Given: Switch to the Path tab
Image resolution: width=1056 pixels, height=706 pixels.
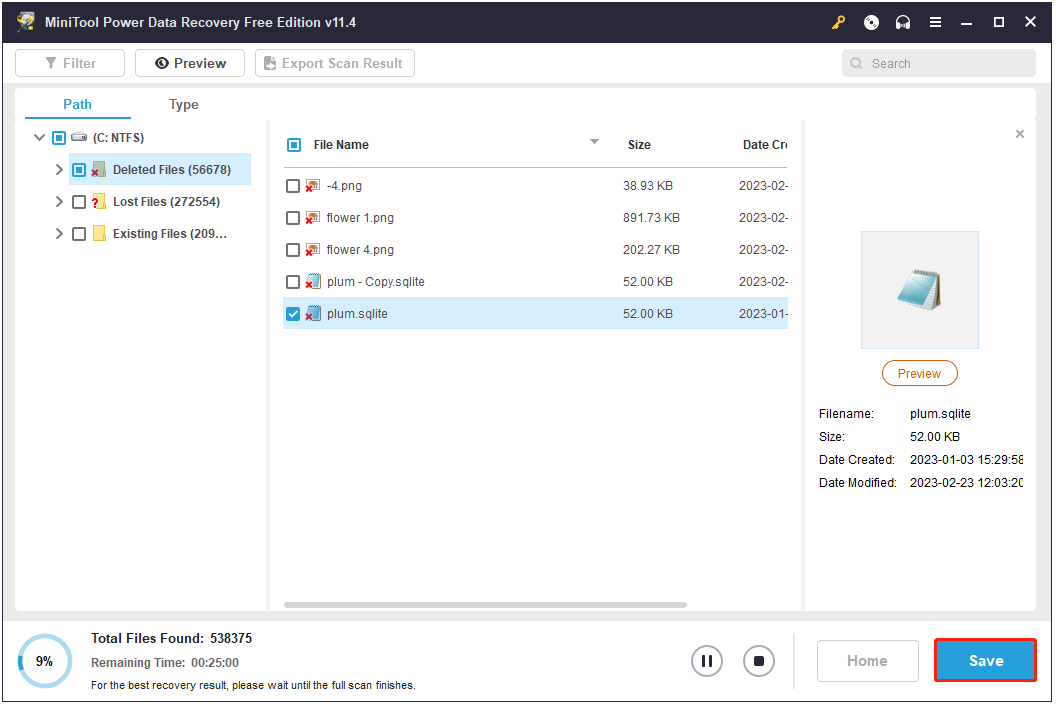Looking at the screenshot, I should 77,104.
